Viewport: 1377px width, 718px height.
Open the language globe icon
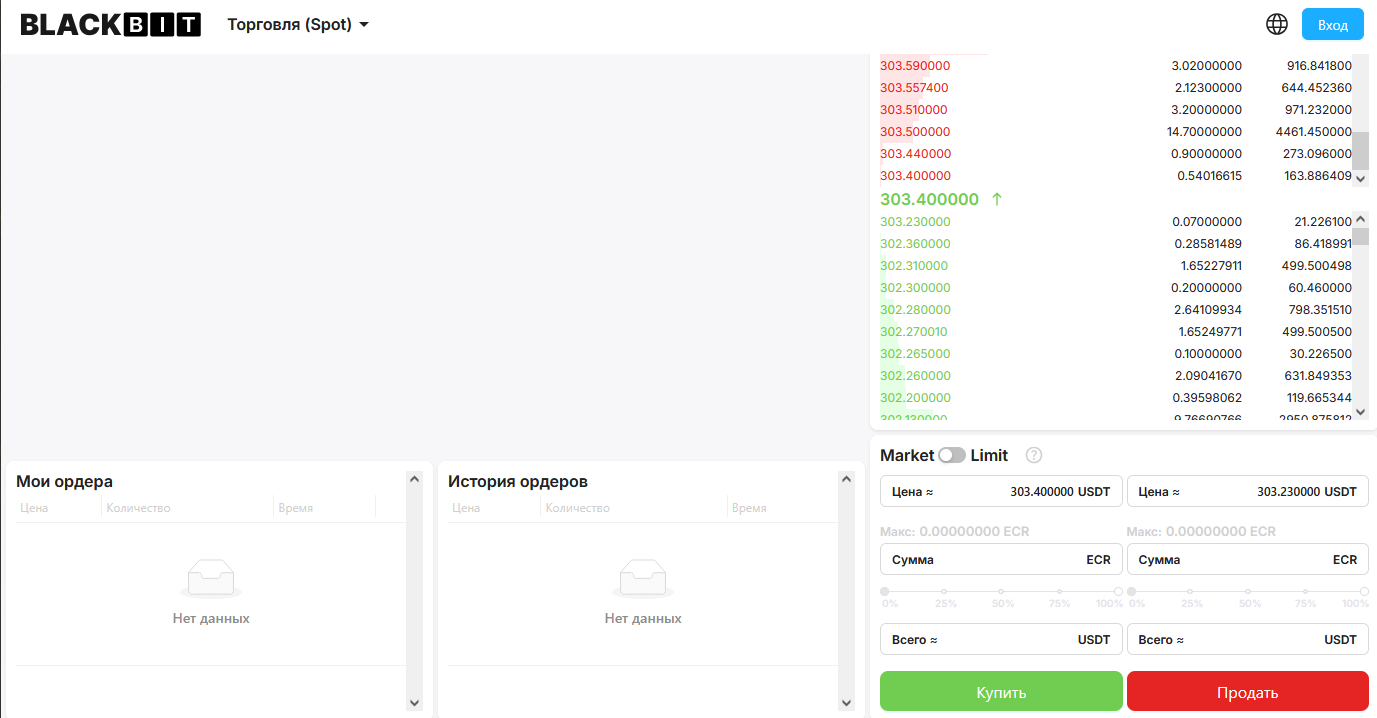[1277, 24]
